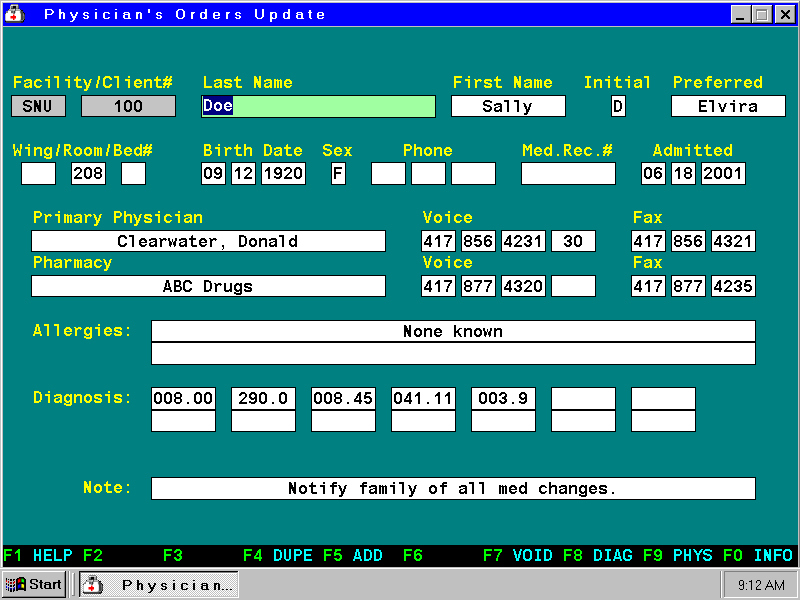Click the admitted day field 18

pyautogui.click(x=683, y=173)
